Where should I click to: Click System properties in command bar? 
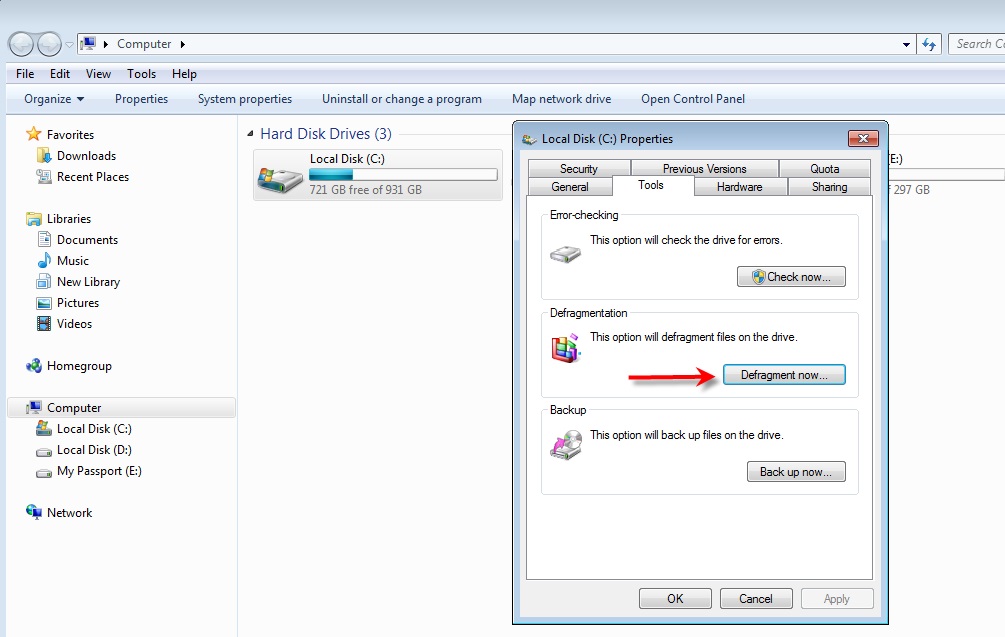pyautogui.click(x=245, y=99)
